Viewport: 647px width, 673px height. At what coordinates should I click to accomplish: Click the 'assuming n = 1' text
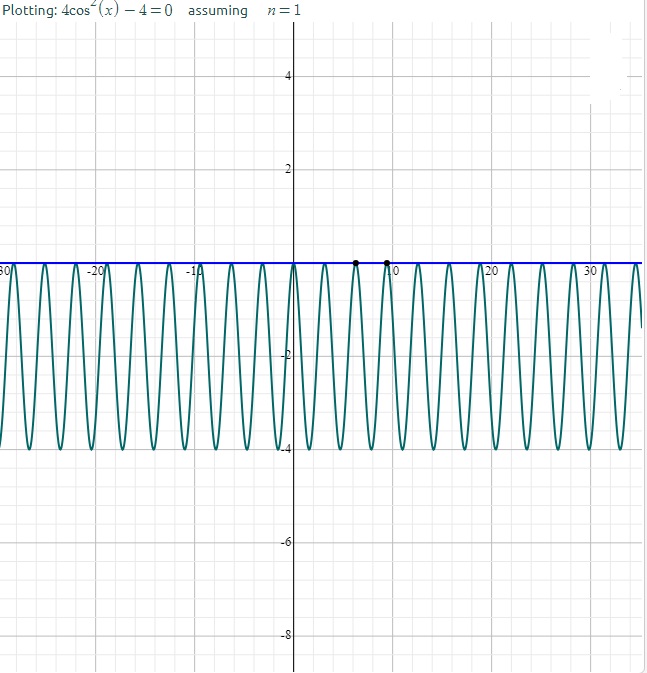click(x=243, y=11)
